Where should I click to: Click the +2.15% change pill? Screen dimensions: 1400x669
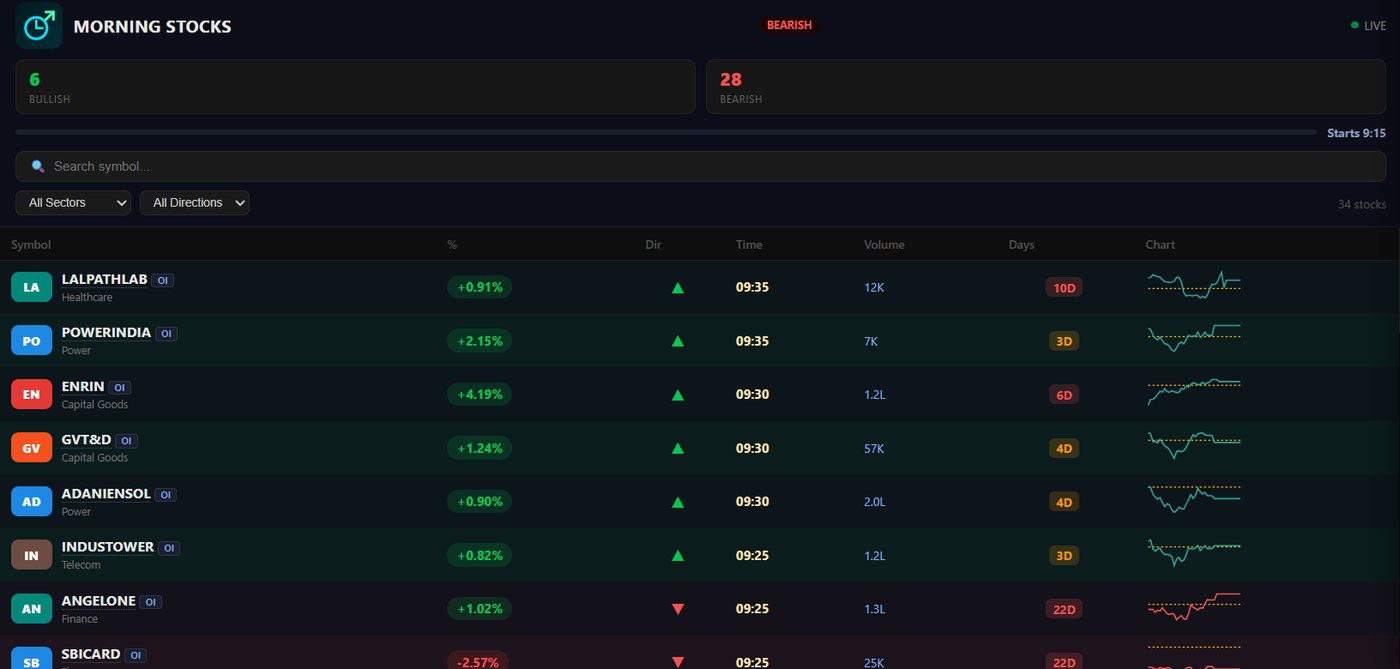(x=479, y=341)
